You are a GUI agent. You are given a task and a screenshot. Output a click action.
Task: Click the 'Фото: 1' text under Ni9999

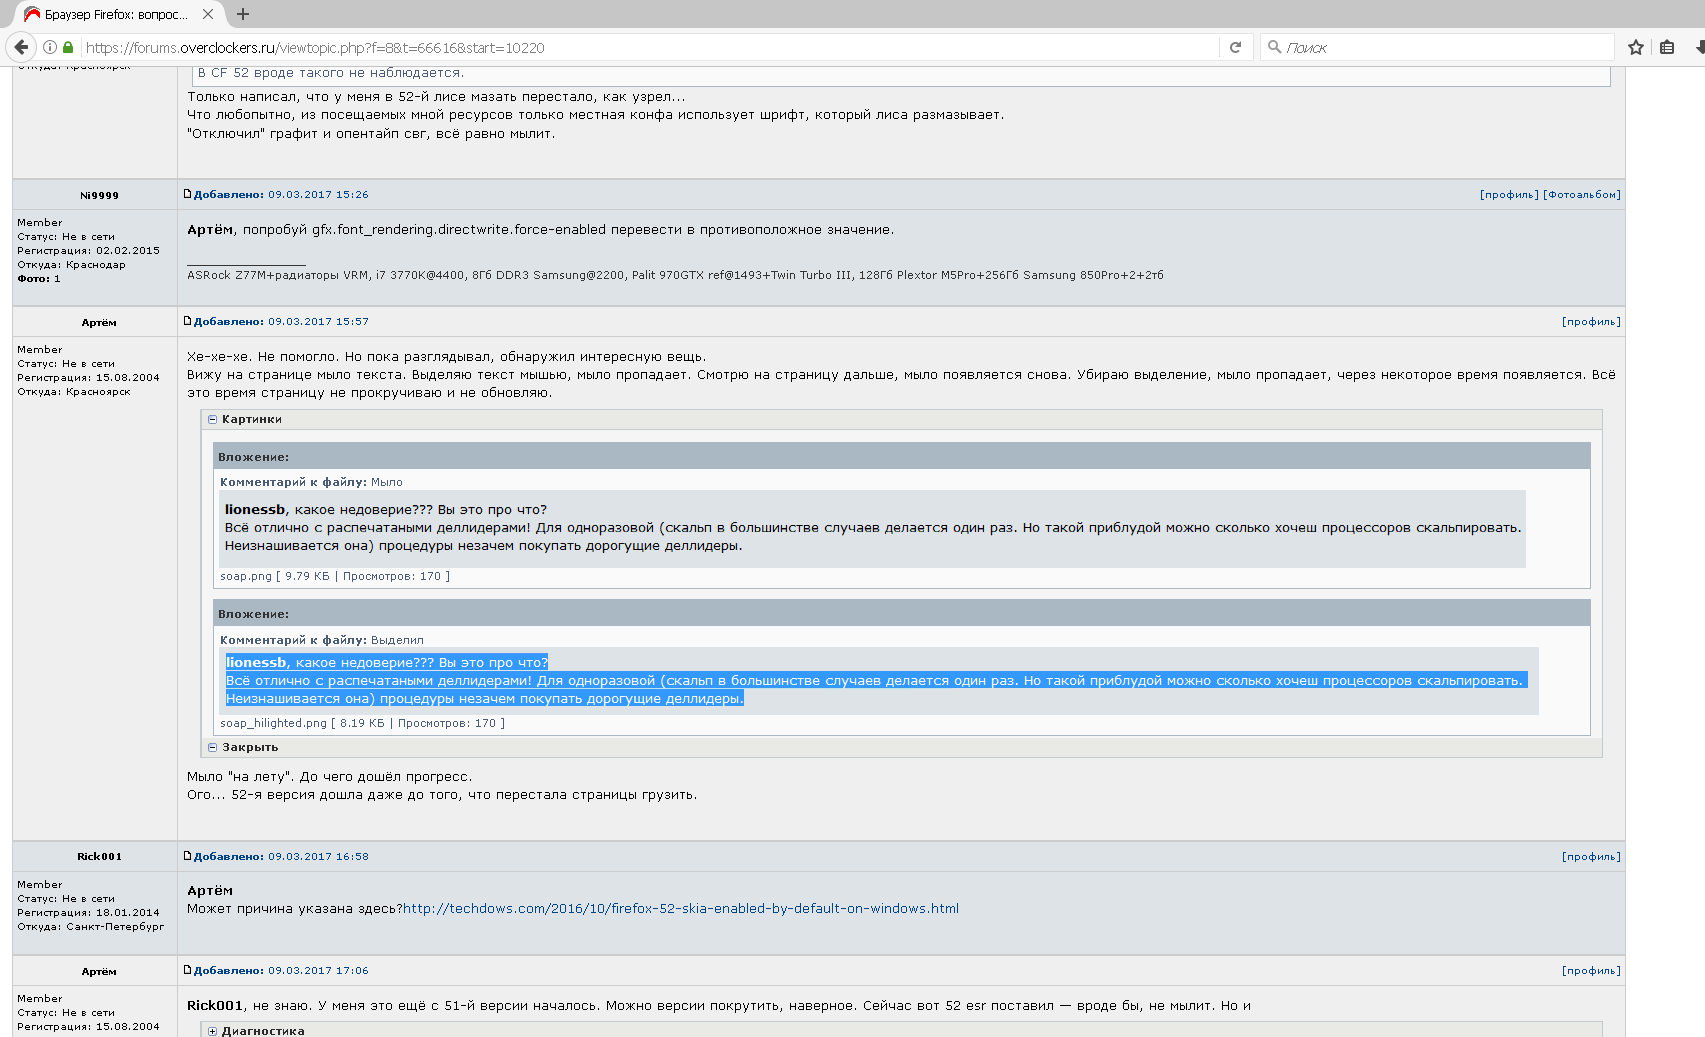39,279
